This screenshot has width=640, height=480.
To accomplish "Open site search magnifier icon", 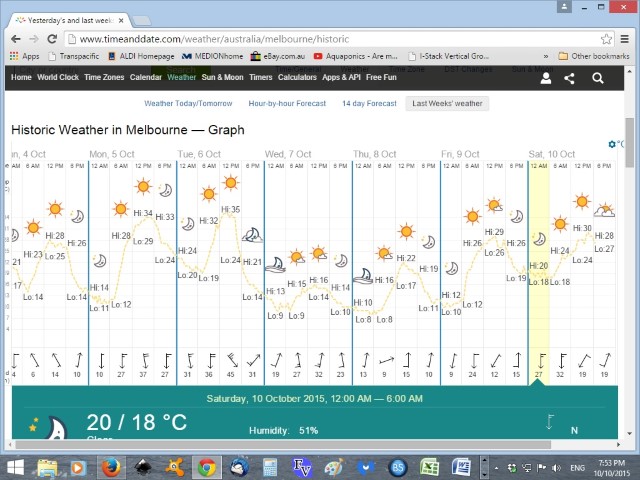I will tap(598, 78).
